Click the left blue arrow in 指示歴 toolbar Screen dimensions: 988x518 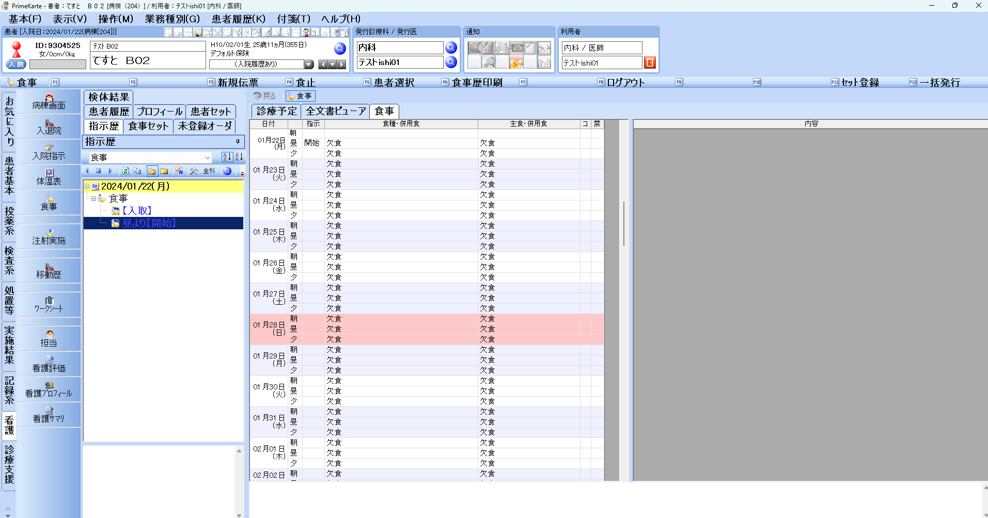[x=87, y=171]
